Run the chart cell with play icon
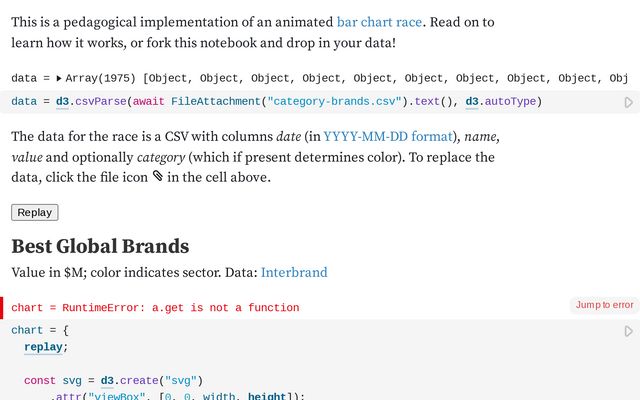The height and width of the screenshot is (400, 640). (628, 331)
